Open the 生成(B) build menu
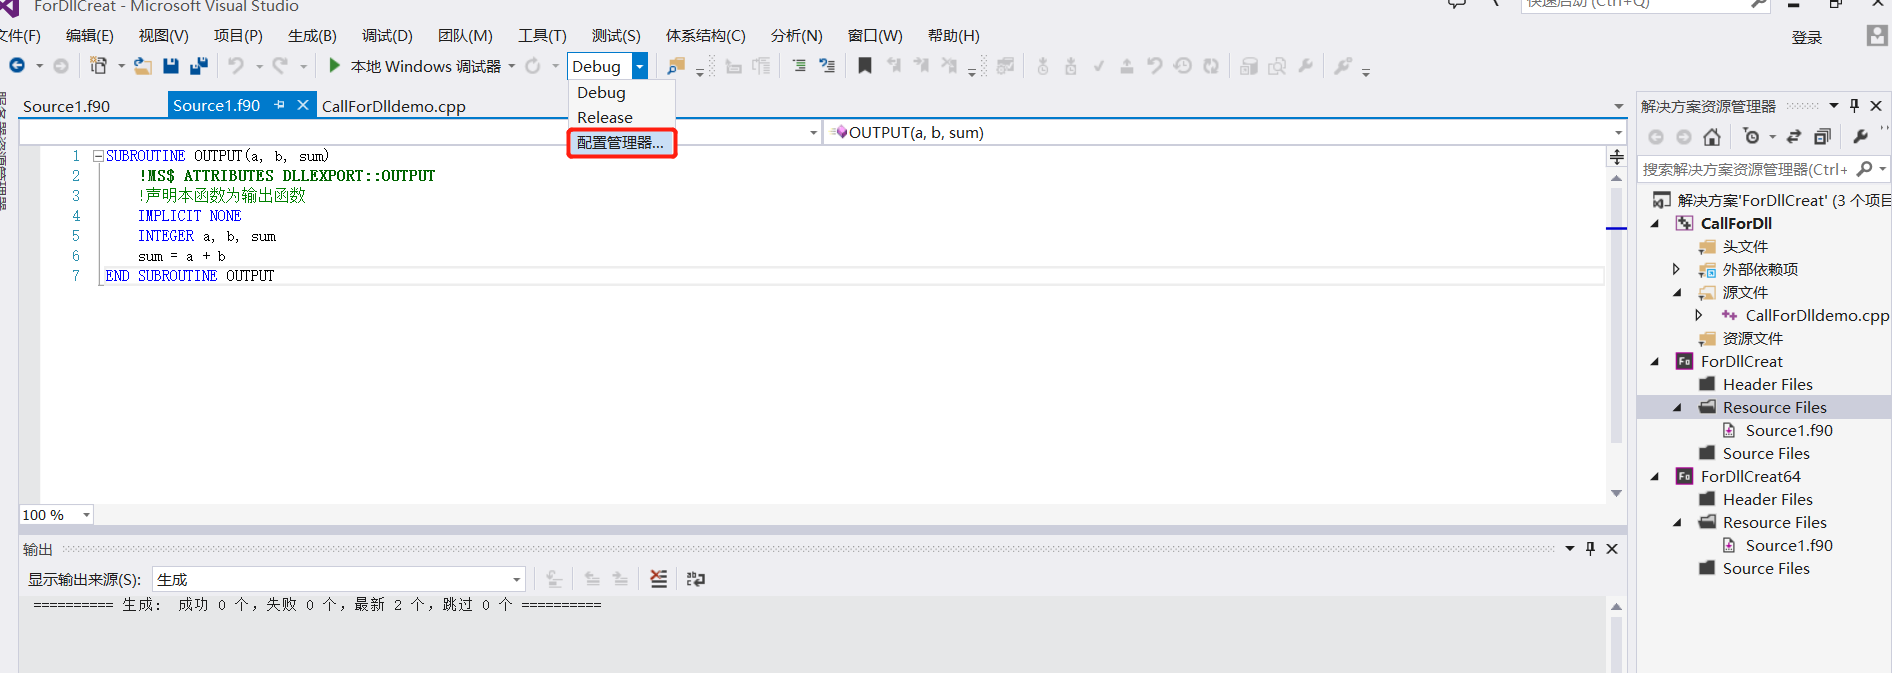The image size is (1892, 673). [312, 36]
